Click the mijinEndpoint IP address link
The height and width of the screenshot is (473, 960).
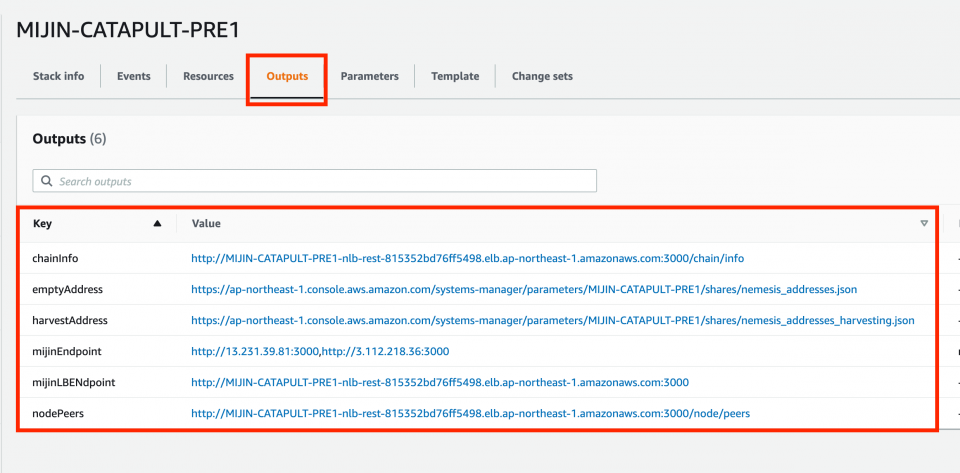(320, 352)
